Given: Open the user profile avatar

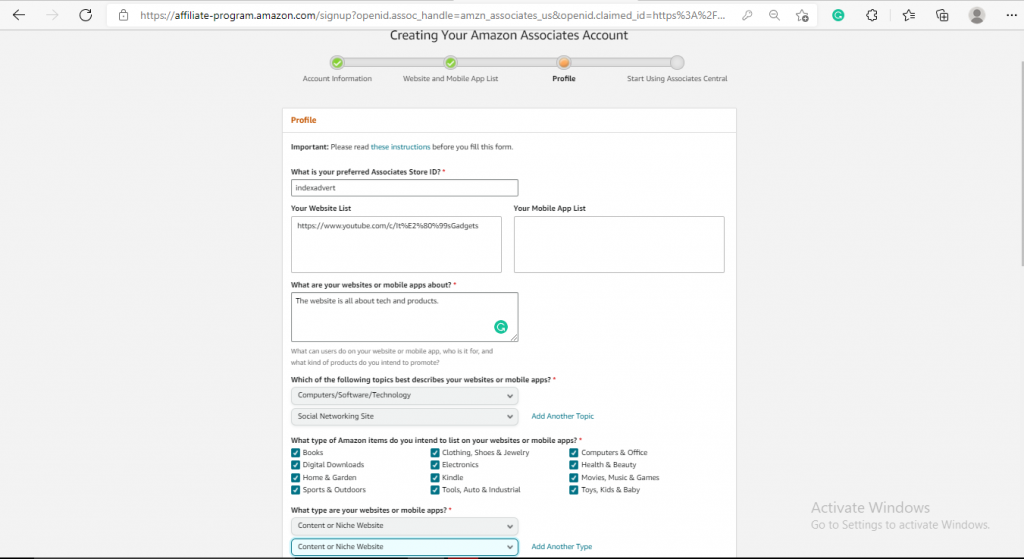Looking at the screenshot, I should pos(976,15).
